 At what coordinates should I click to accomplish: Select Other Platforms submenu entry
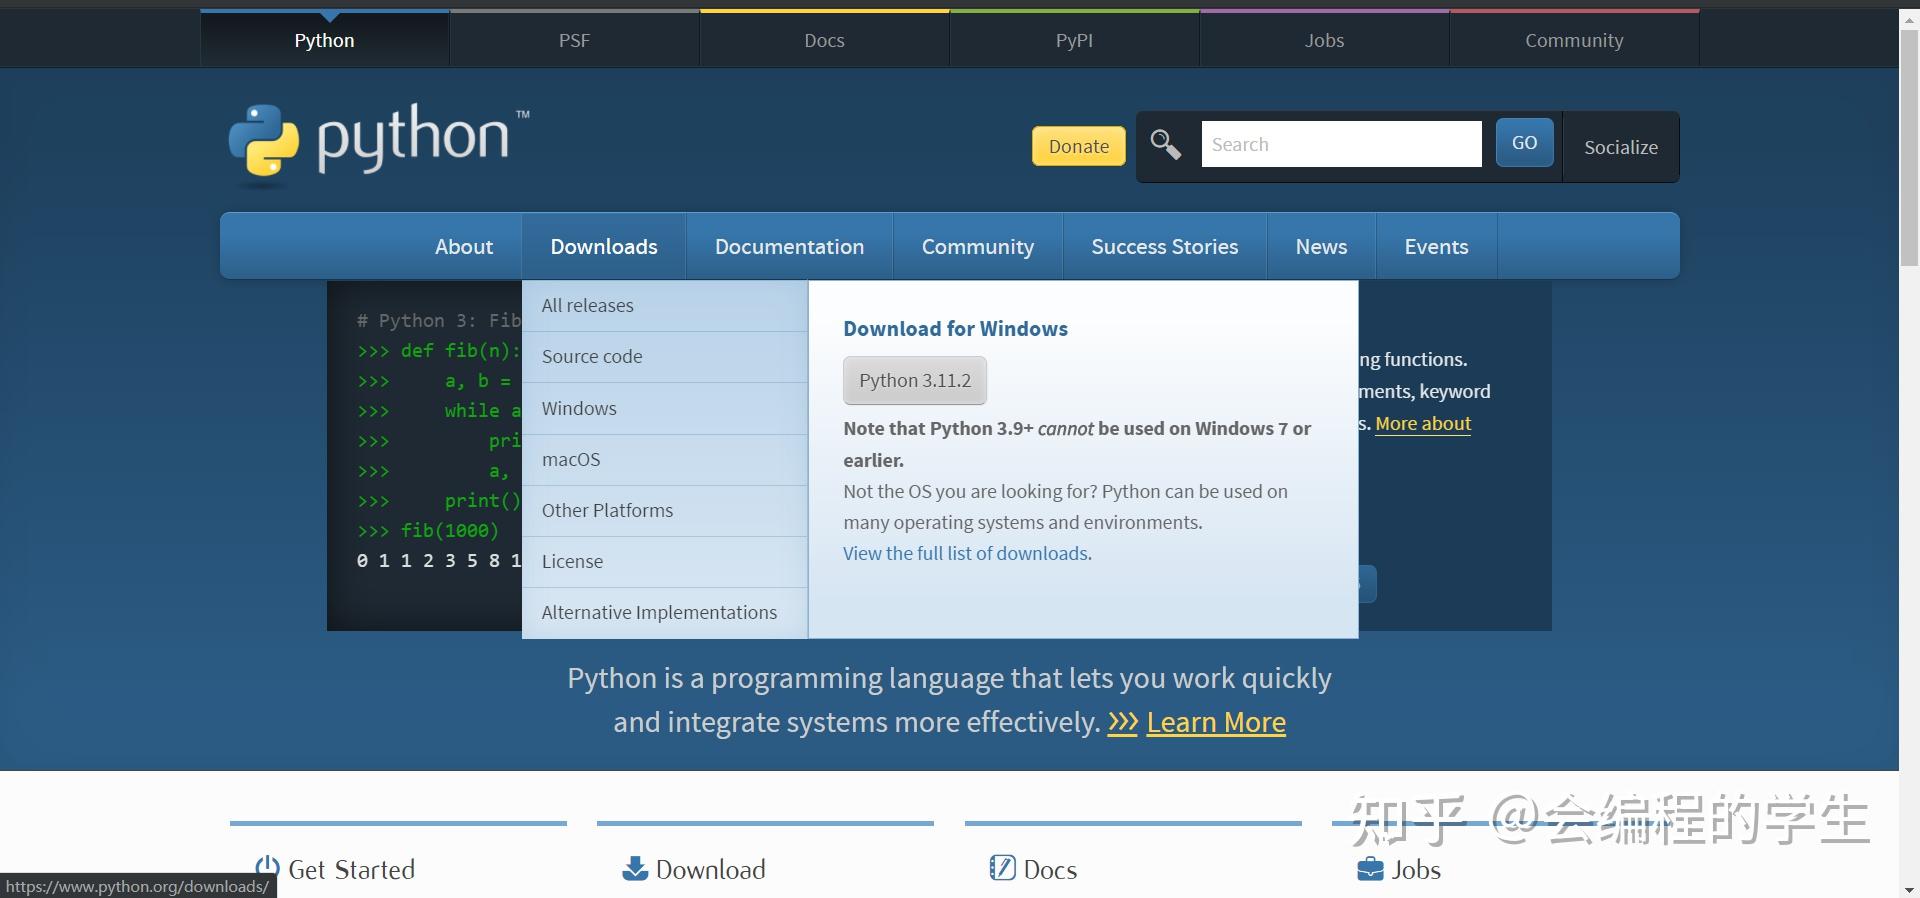pyautogui.click(x=665, y=511)
